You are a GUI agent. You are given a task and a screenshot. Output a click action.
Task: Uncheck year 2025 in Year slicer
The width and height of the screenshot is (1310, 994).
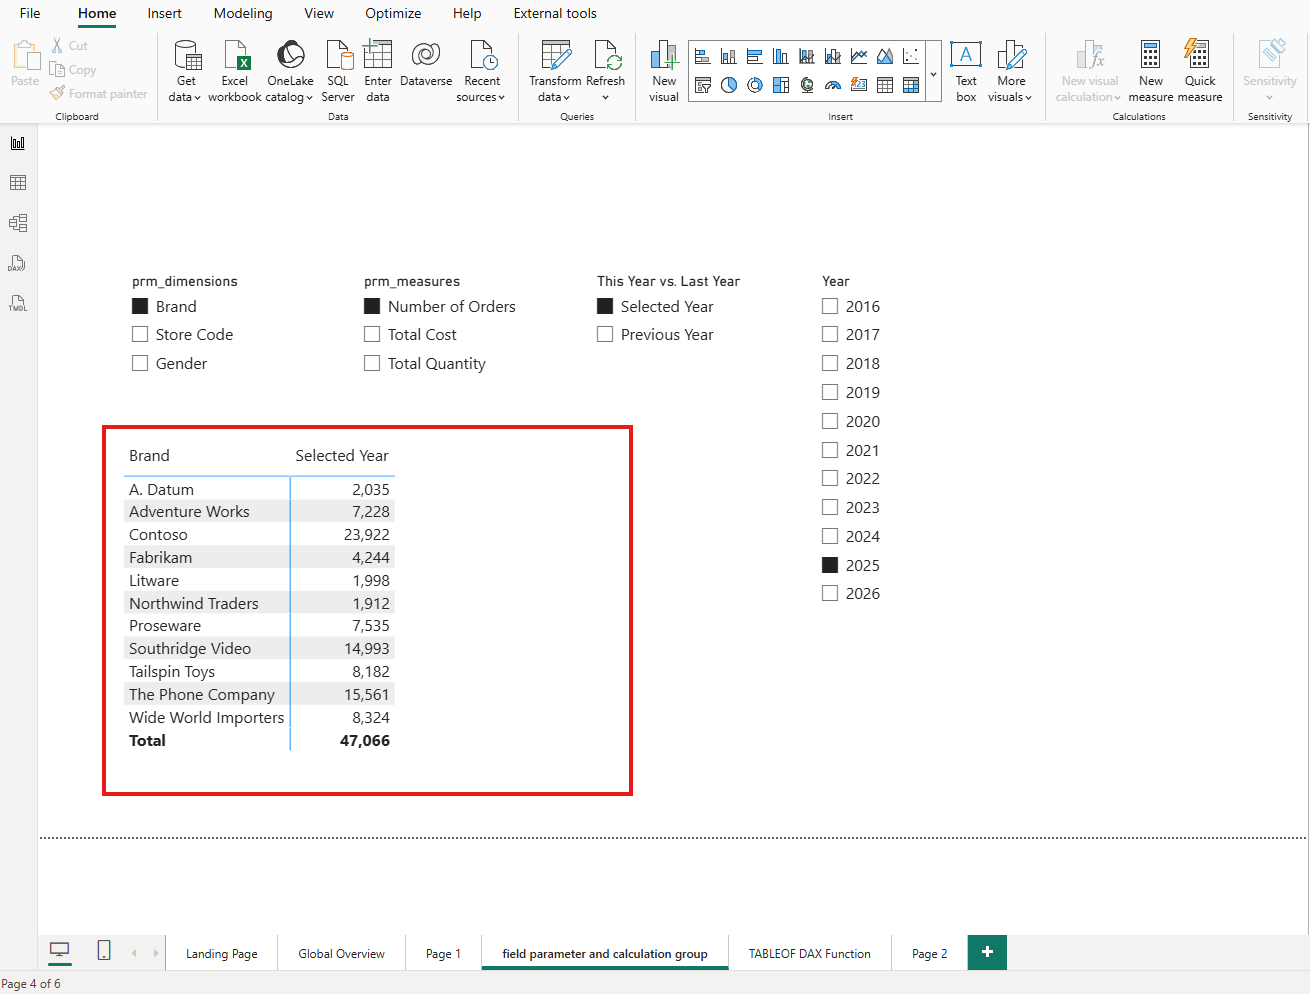830,565
